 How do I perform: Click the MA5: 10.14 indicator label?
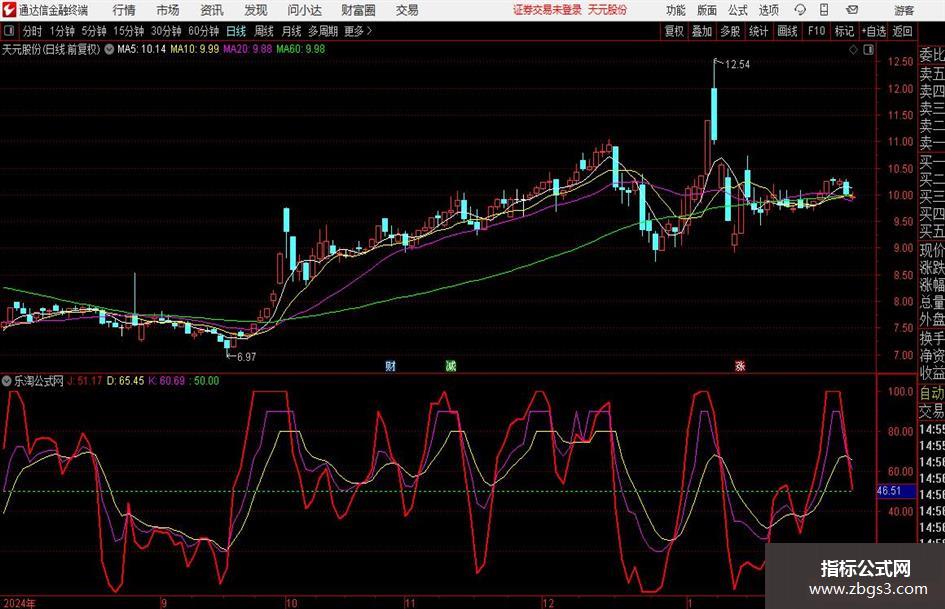pos(142,49)
